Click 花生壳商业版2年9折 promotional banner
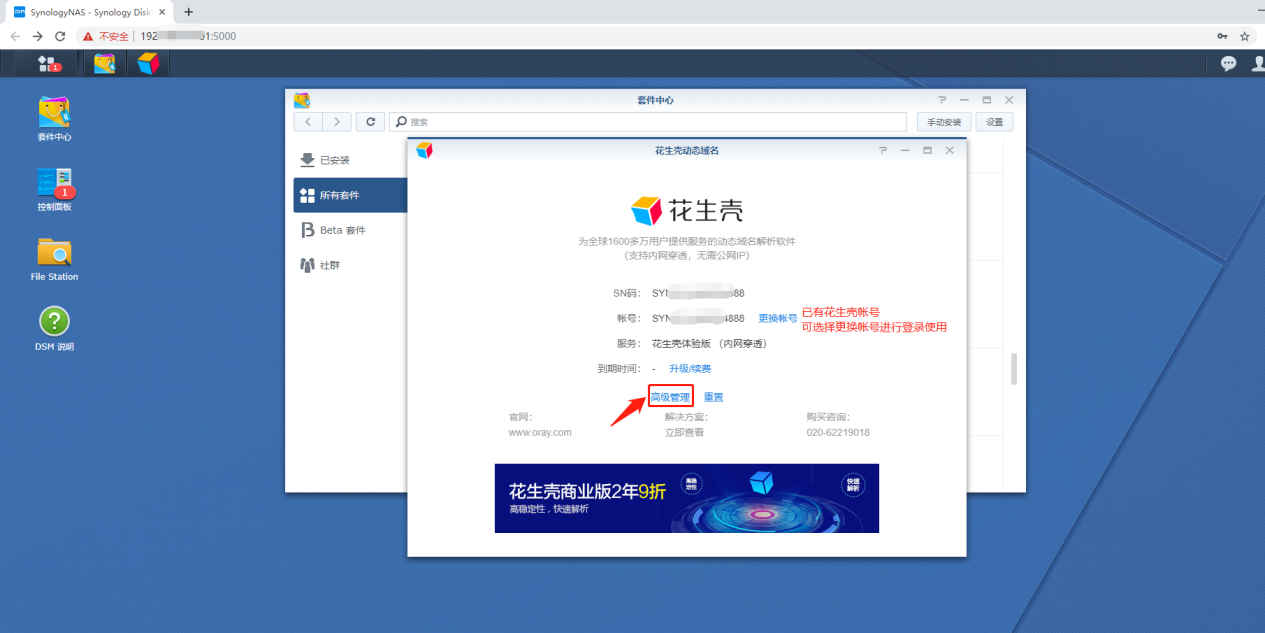This screenshot has width=1265, height=633. 687,498
